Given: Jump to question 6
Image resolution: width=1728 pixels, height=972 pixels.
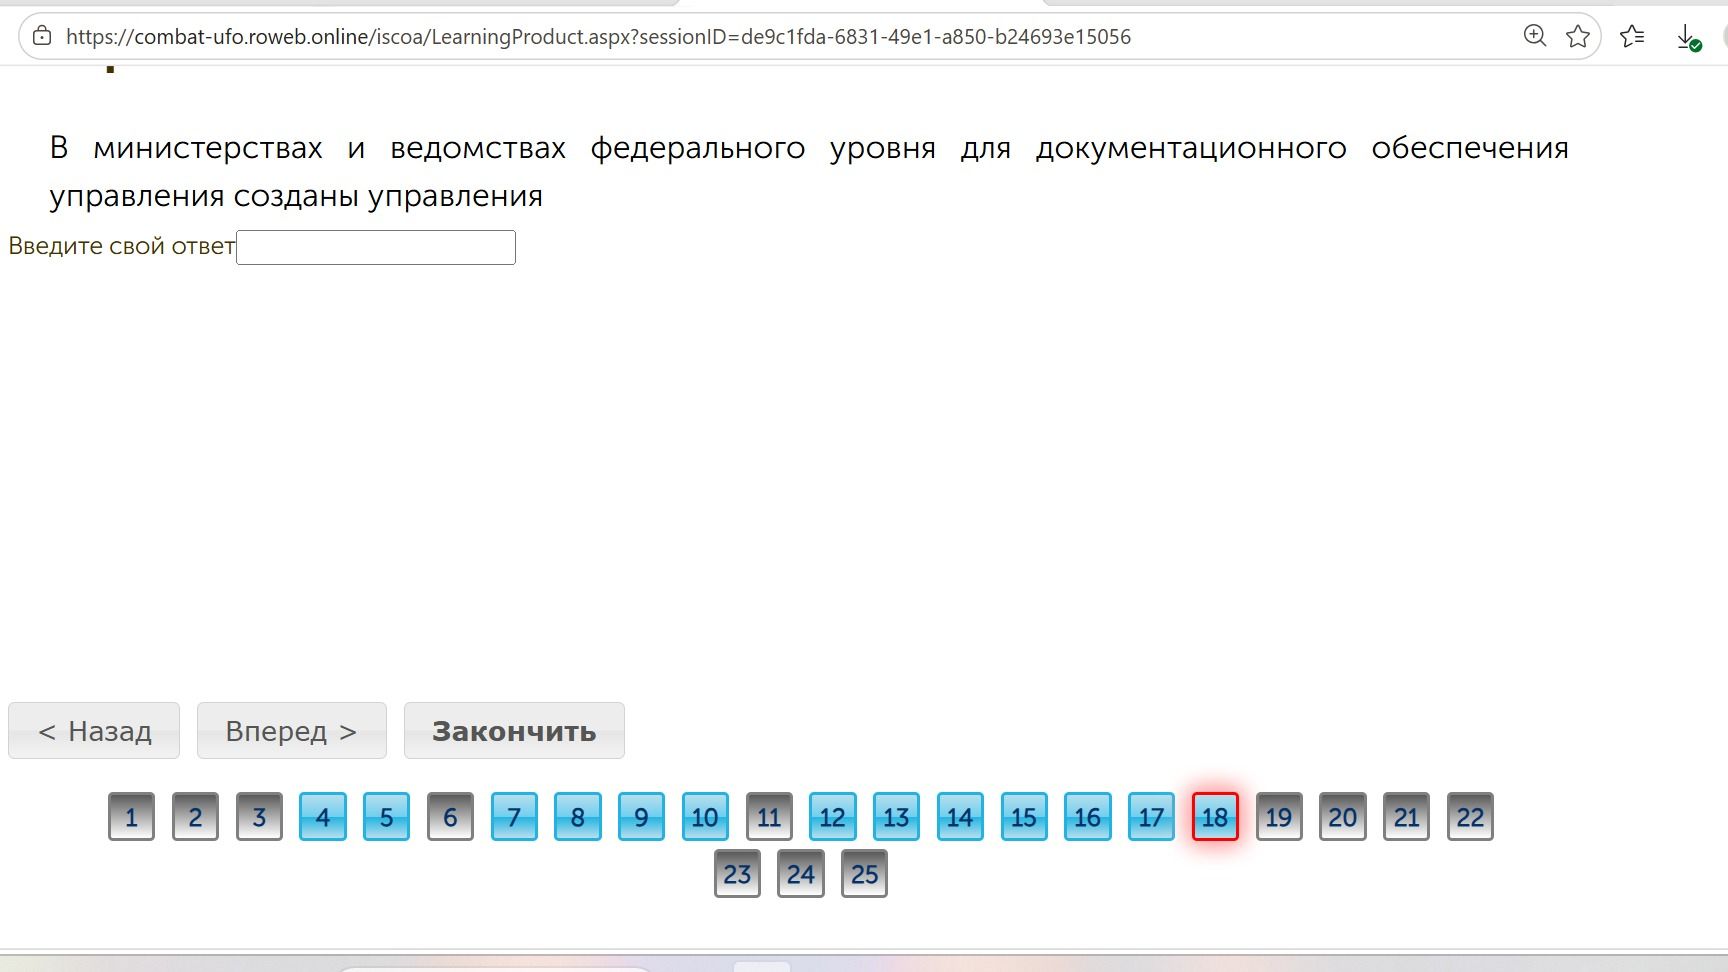Looking at the screenshot, I should [450, 817].
